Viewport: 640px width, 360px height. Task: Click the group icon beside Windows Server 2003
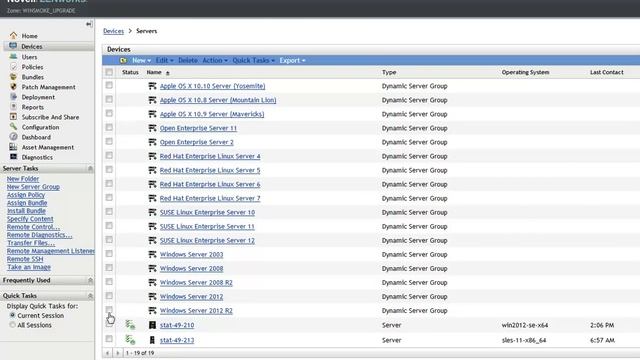click(x=152, y=254)
